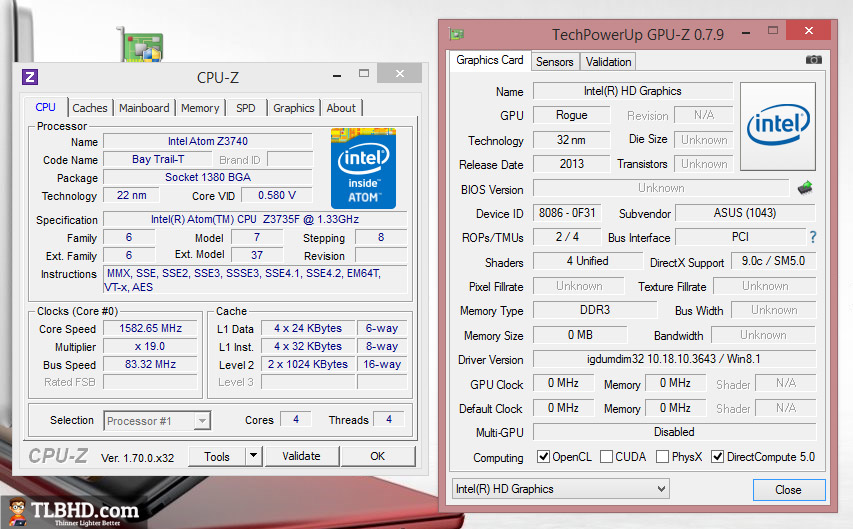Open the Intel(R) HD Graphics GPU selector
The height and width of the screenshot is (529, 853).
pos(560,489)
